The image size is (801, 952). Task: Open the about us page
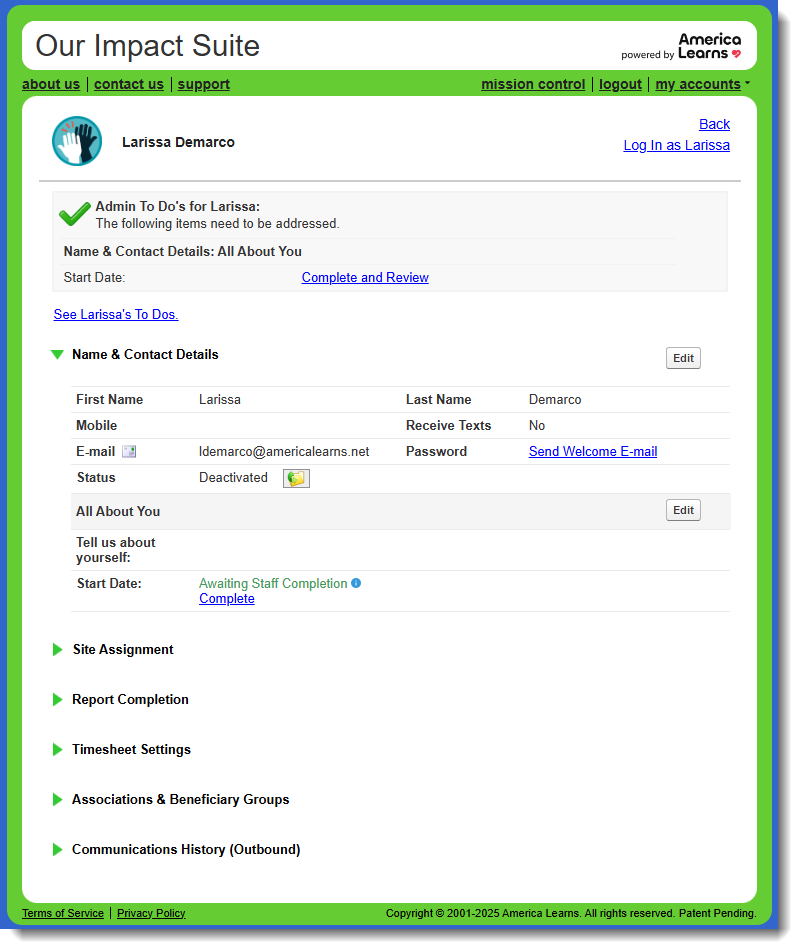coord(51,84)
